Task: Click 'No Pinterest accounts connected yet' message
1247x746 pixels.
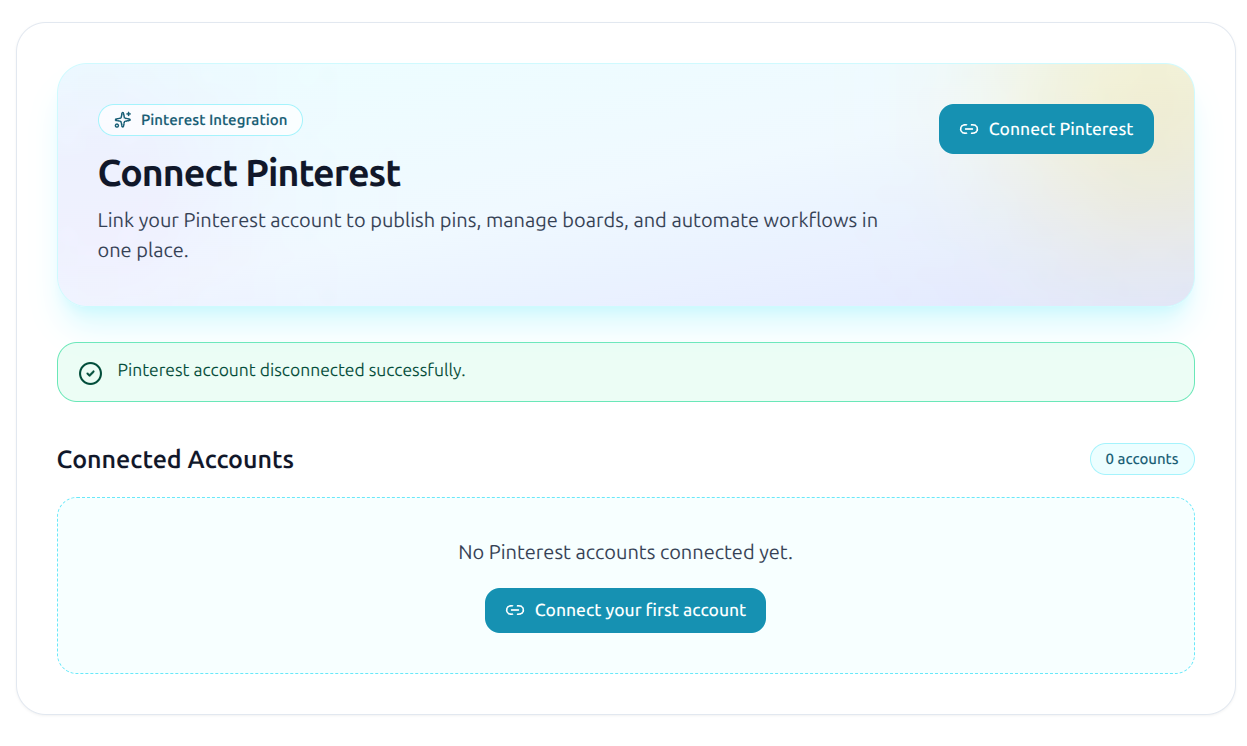Action: [624, 551]
